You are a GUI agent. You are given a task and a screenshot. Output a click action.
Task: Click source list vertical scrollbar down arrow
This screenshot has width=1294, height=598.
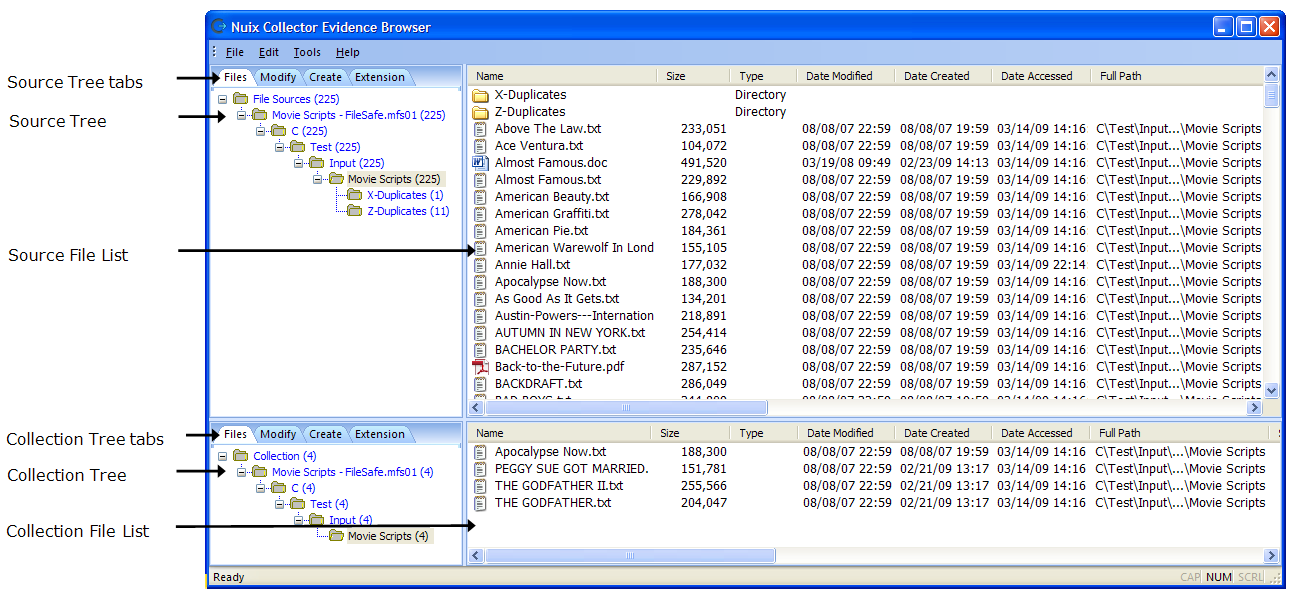1272,391
